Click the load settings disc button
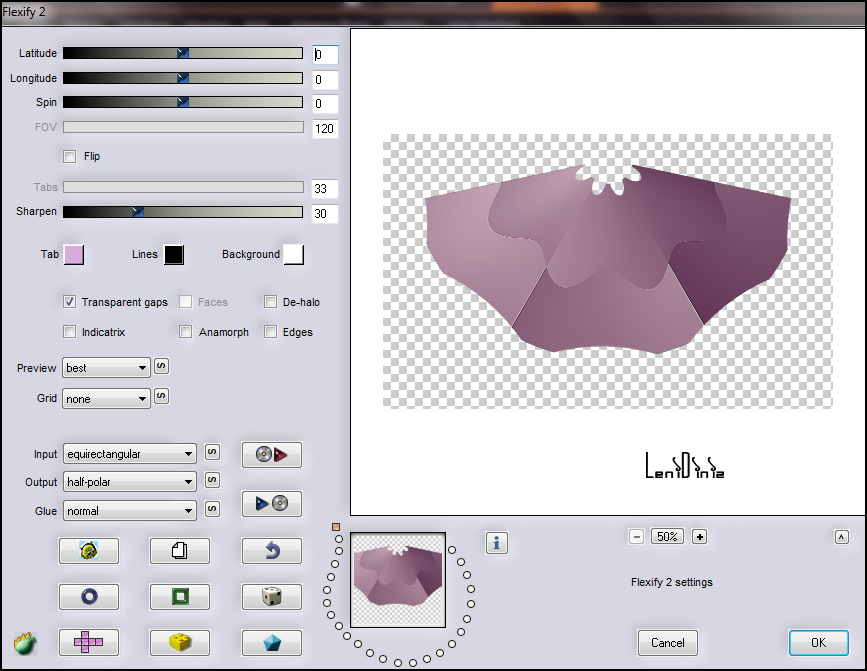This screenshot has height=671, width=867. [271, 455]
